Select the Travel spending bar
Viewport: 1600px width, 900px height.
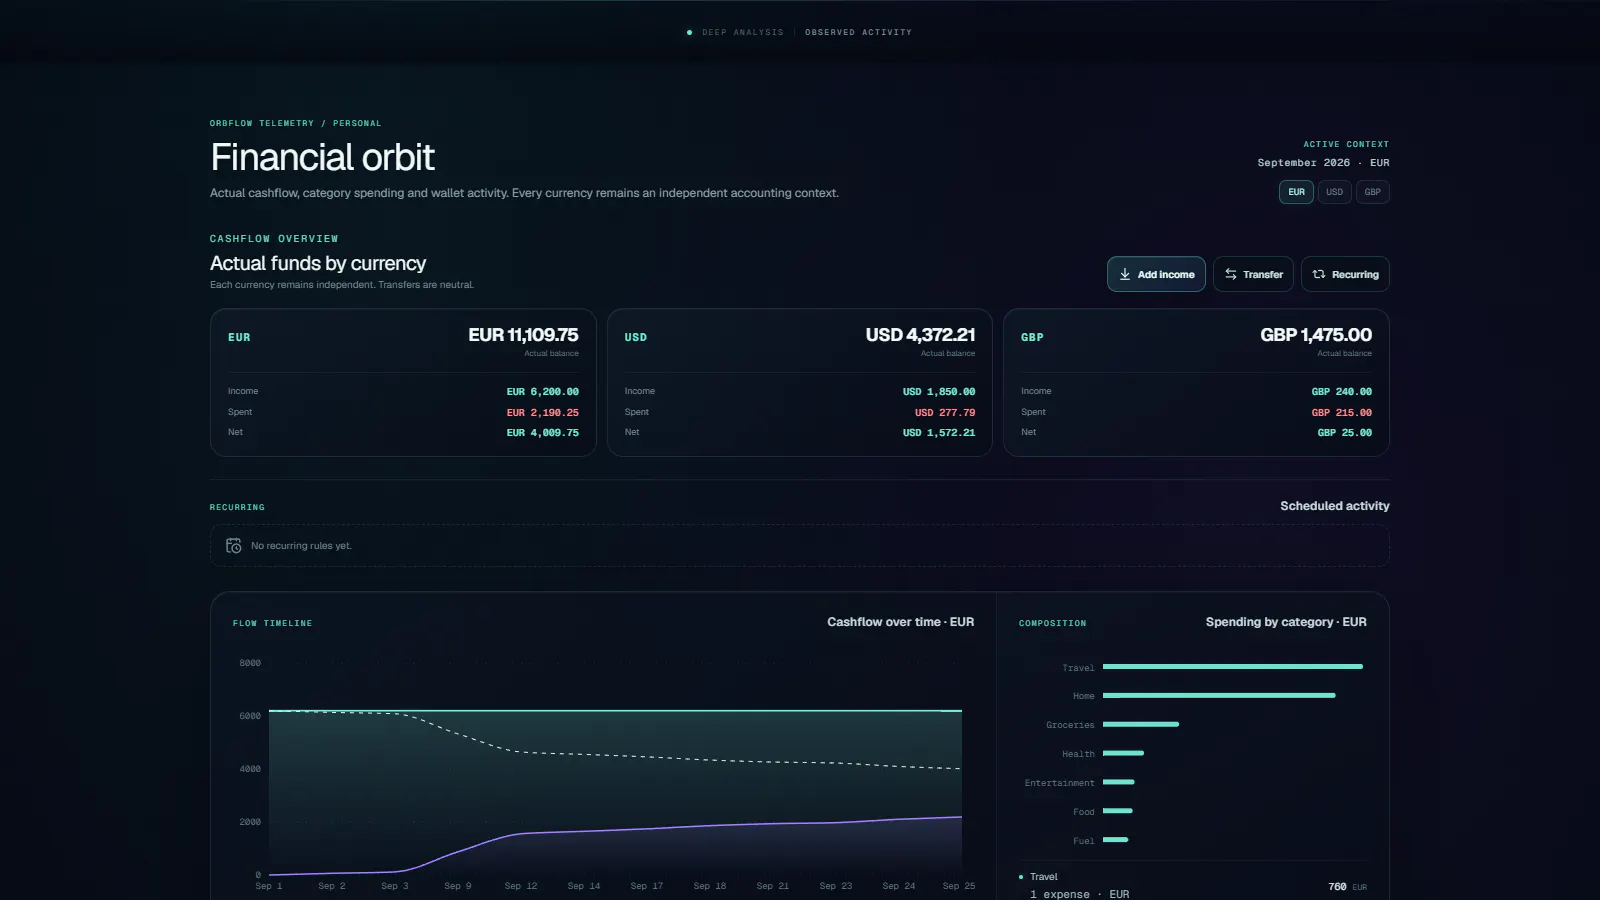1233,667
